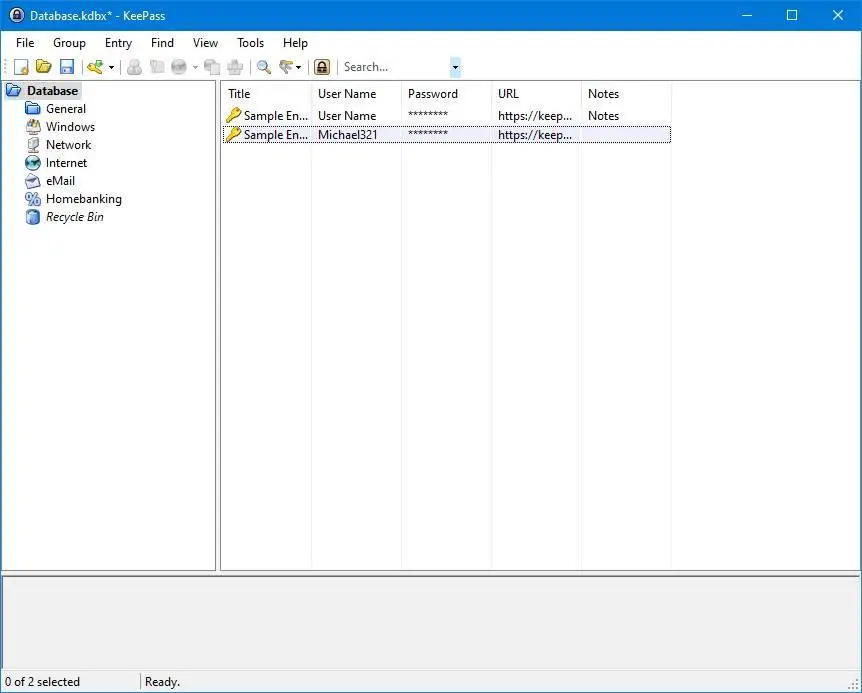Click the password asterisks in Michael321 row

tap(428, 134)
